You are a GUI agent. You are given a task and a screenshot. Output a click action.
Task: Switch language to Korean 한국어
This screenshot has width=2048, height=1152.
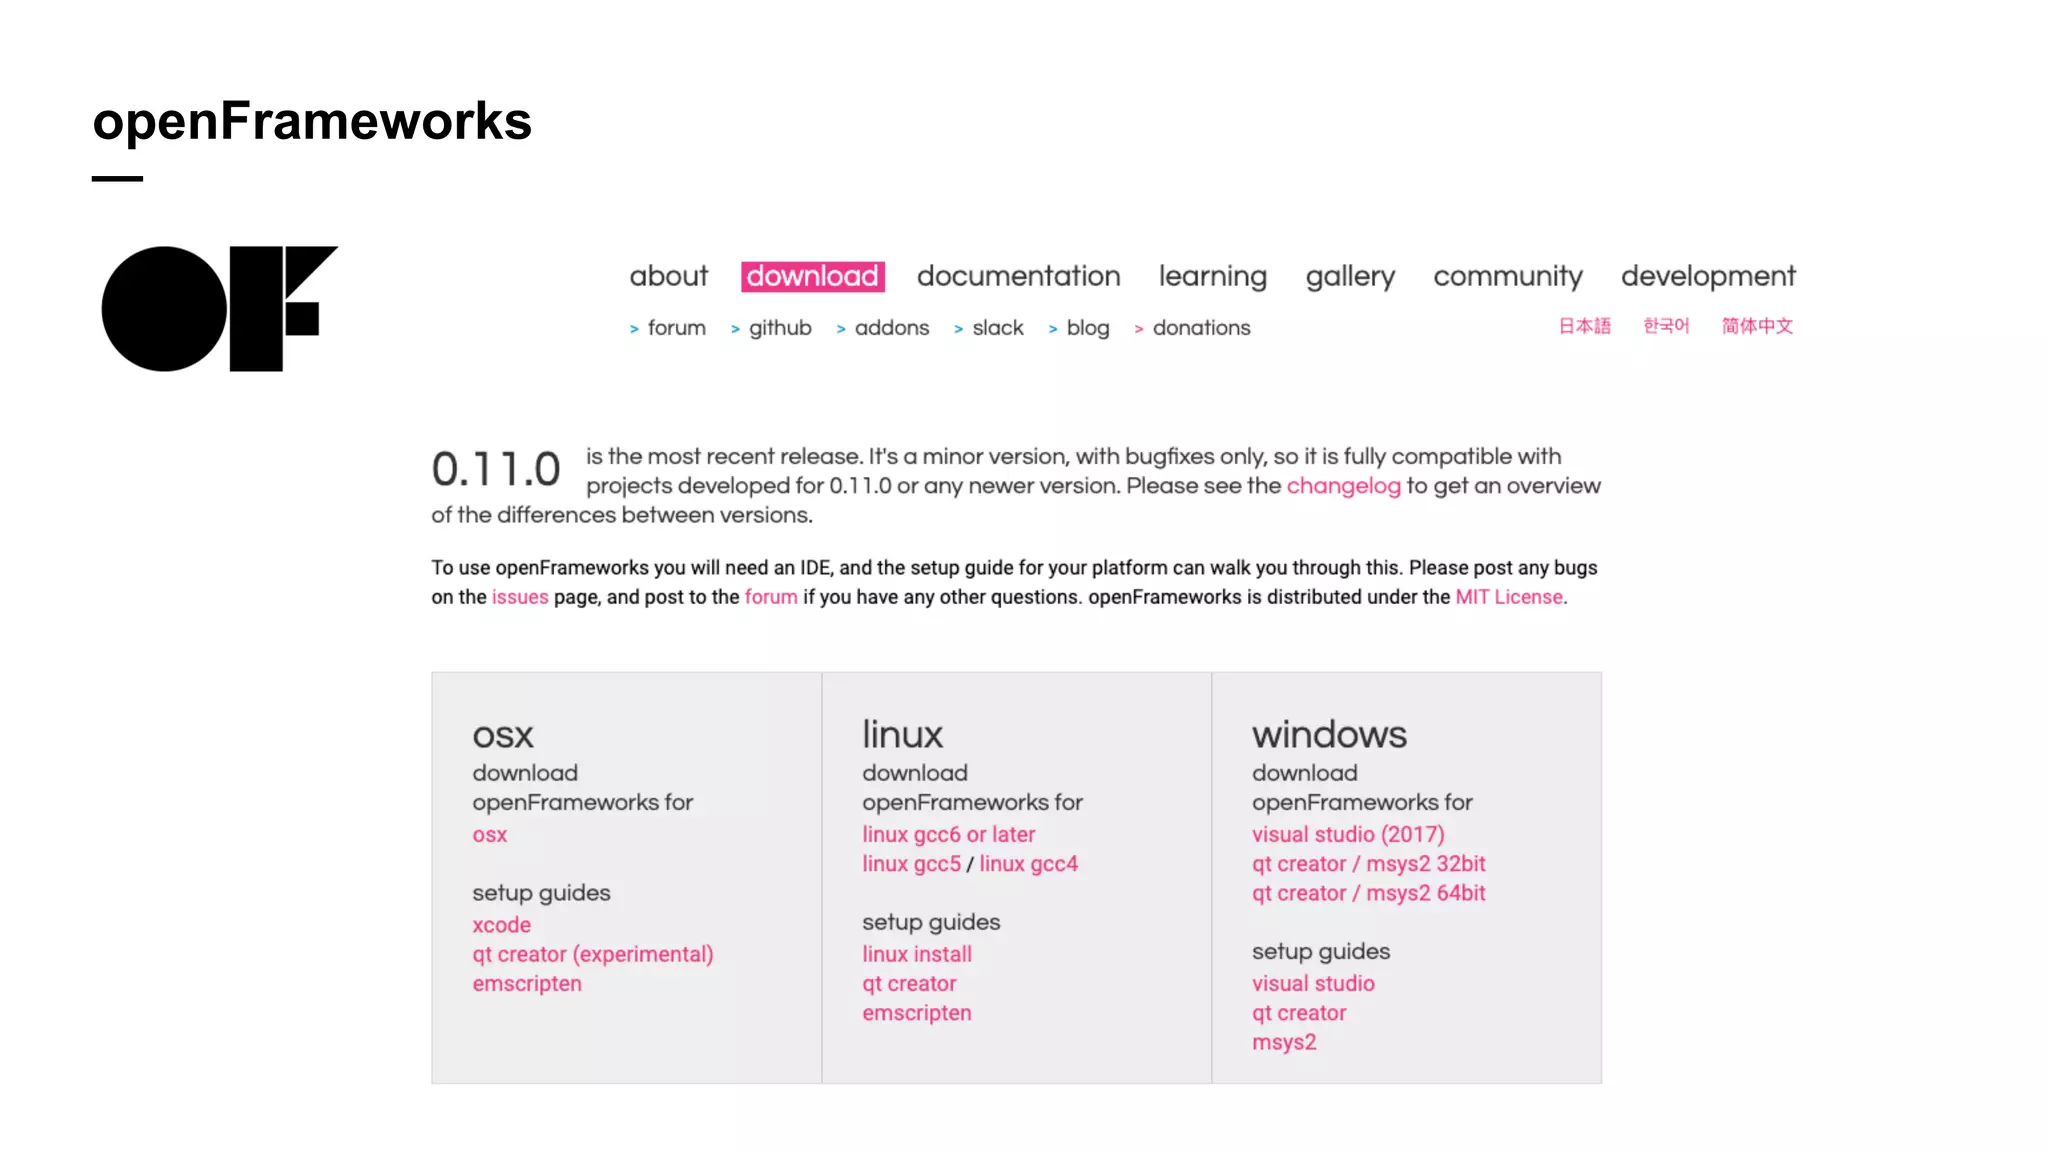coord(1666,326)
